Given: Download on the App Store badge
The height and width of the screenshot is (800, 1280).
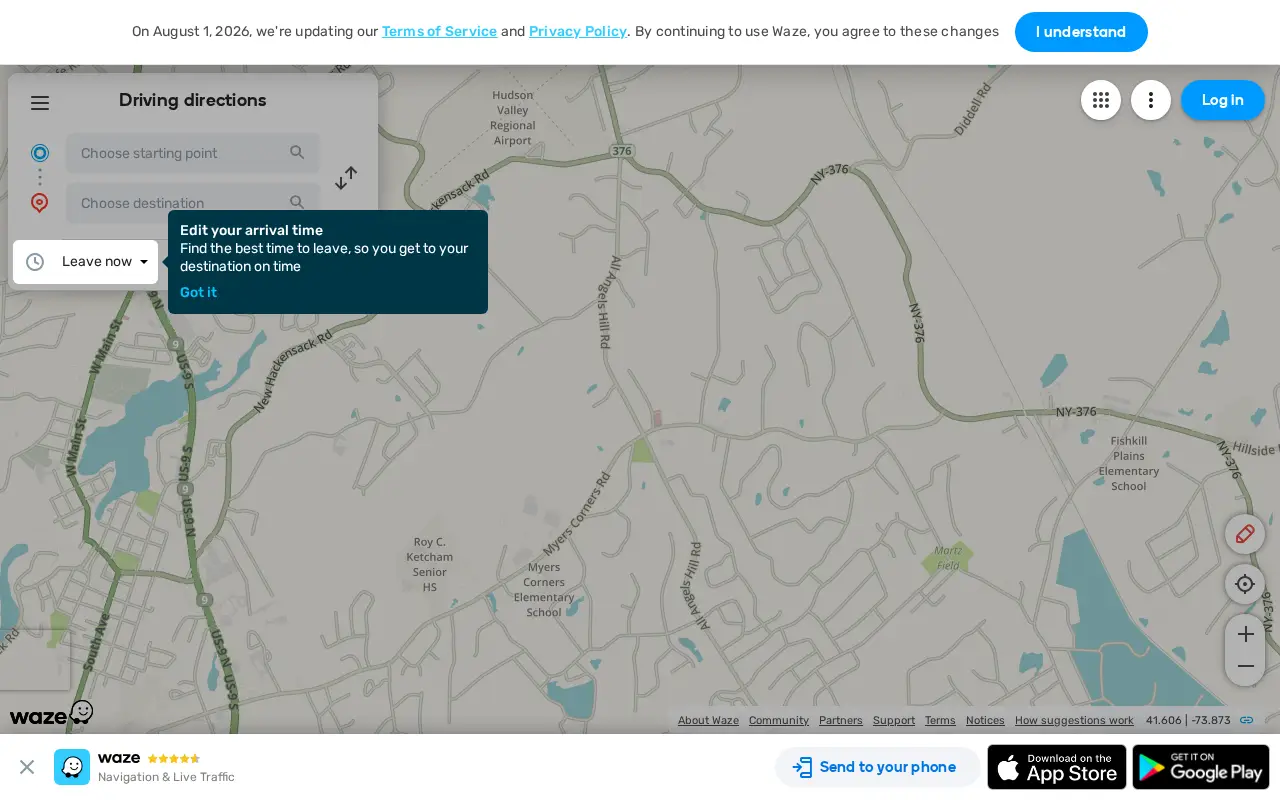Looking at the screenshot, I should (x=1057, y=767).
